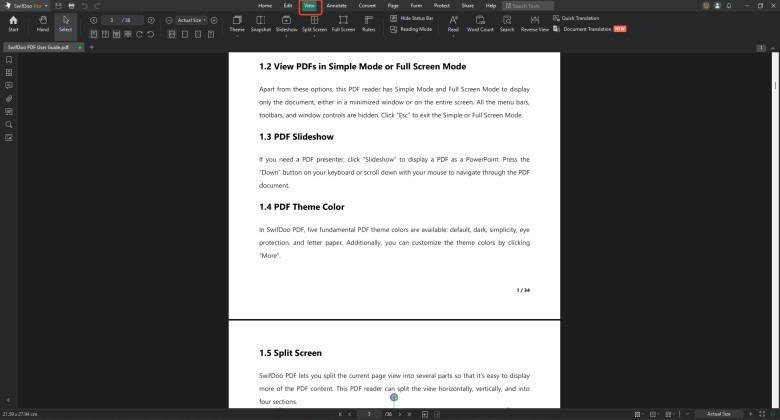Click Hide Status Bar
Screen dimensions: 780x420
[x=411, y=18]
